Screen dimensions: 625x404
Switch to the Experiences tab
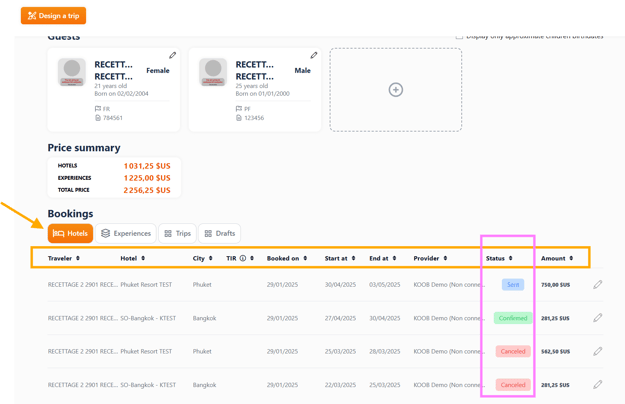coord(125,234)
